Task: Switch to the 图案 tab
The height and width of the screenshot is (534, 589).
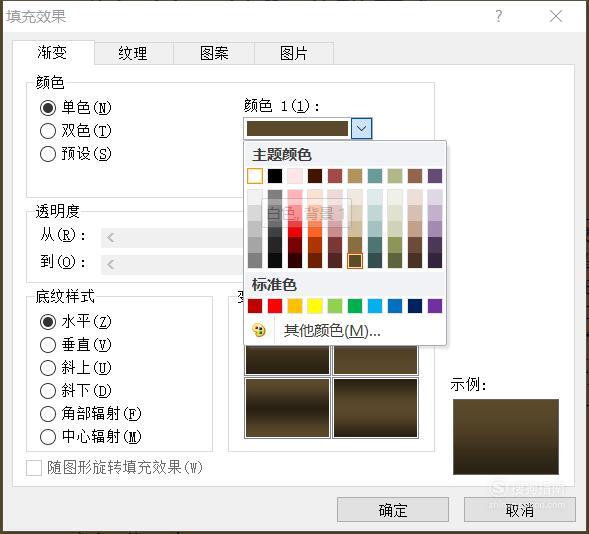Action: coord(214,53)
